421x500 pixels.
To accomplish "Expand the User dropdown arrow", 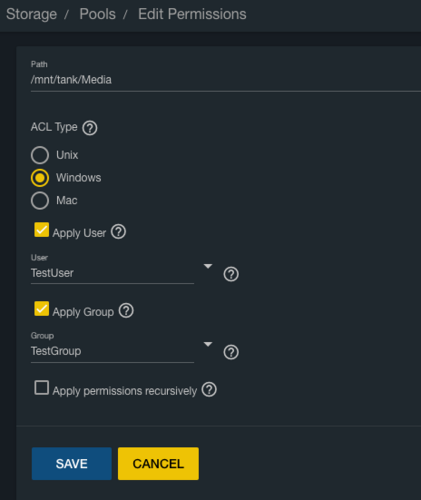I will click(x=208, y=266).
